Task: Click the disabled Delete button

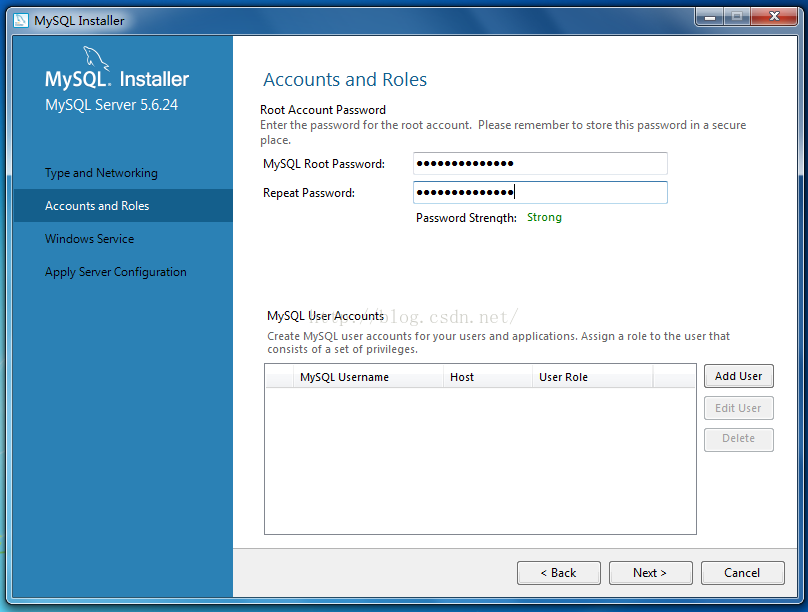Action: pos(738,439)
